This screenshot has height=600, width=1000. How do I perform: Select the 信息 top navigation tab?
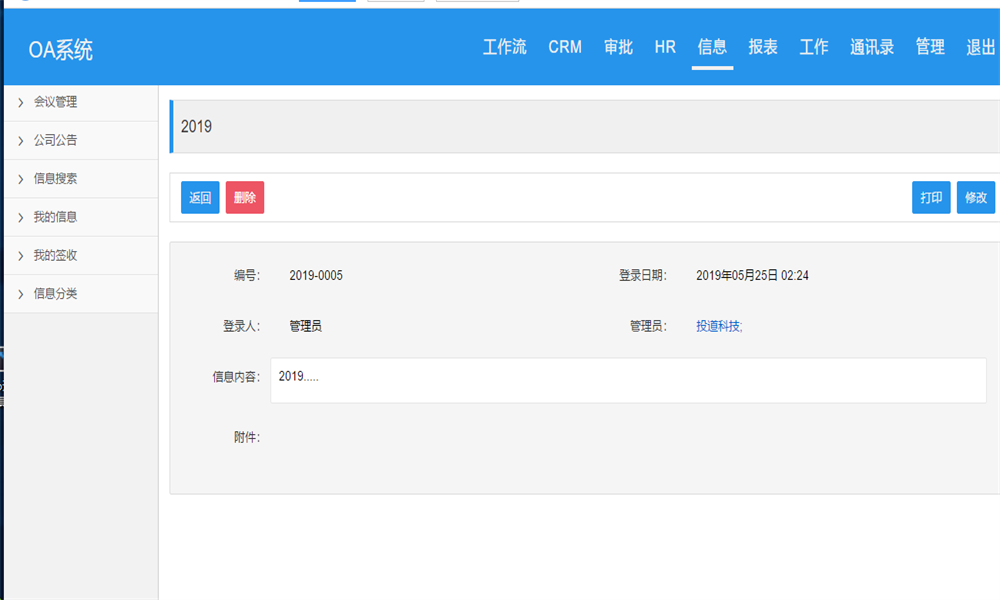[712, 47]
